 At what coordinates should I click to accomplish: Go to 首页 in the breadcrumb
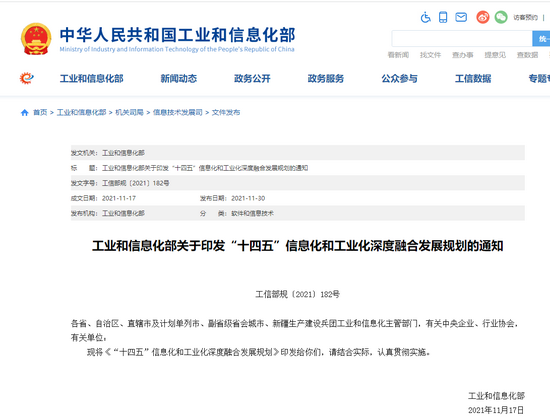(40, 112)
